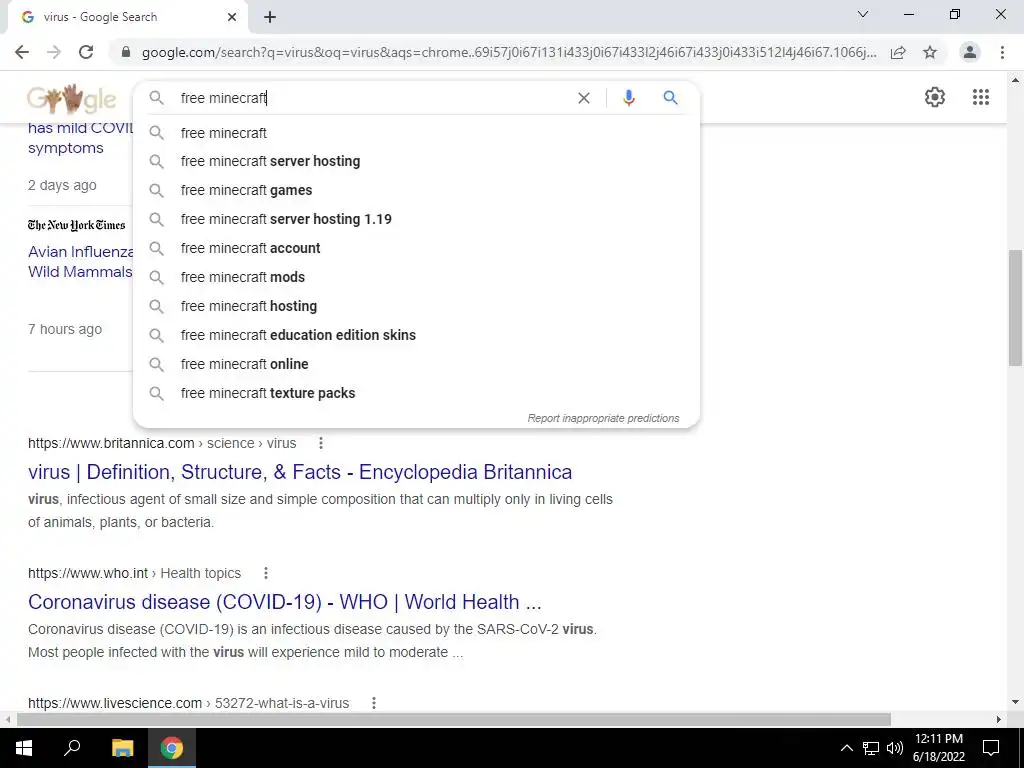Click the browser forward arrow
The height and width of the screenshot is (768, 1024).
pos(54,52)
